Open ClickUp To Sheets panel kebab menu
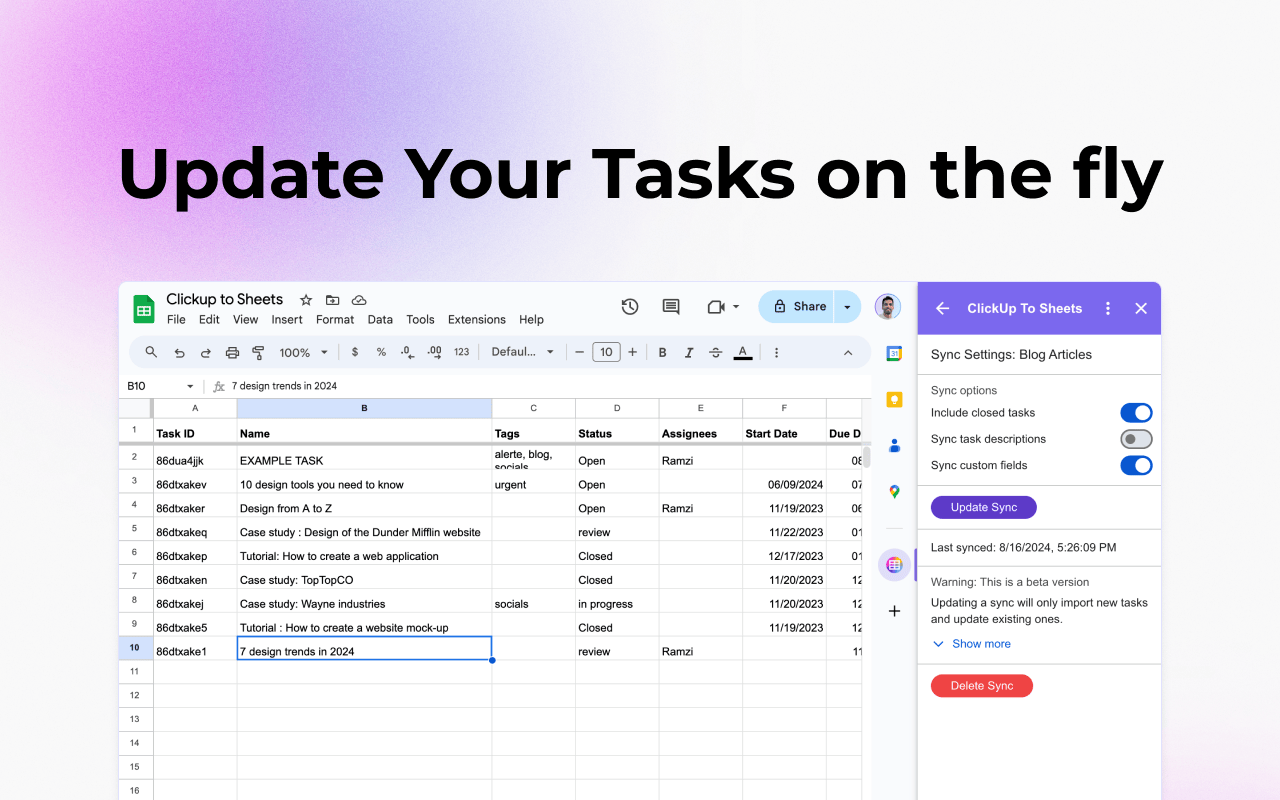 [1108, 308]
